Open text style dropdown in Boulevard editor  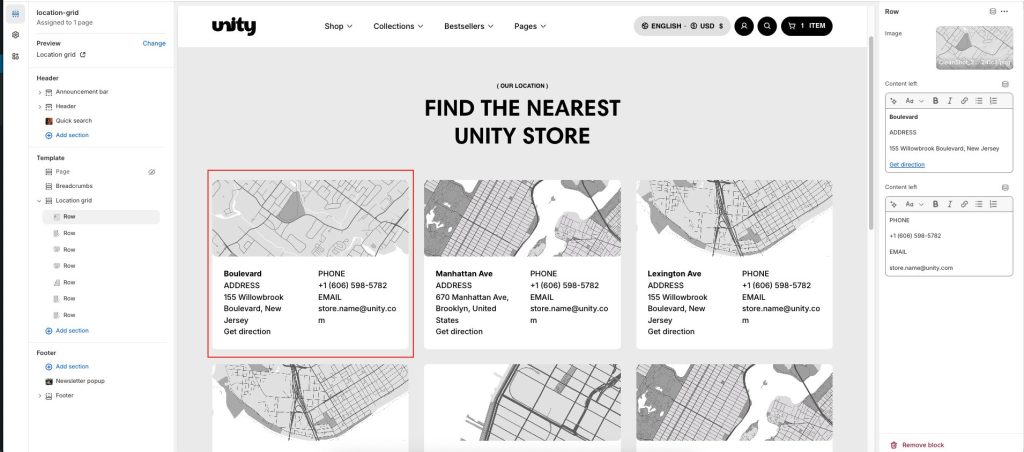(x=914, y=101)
